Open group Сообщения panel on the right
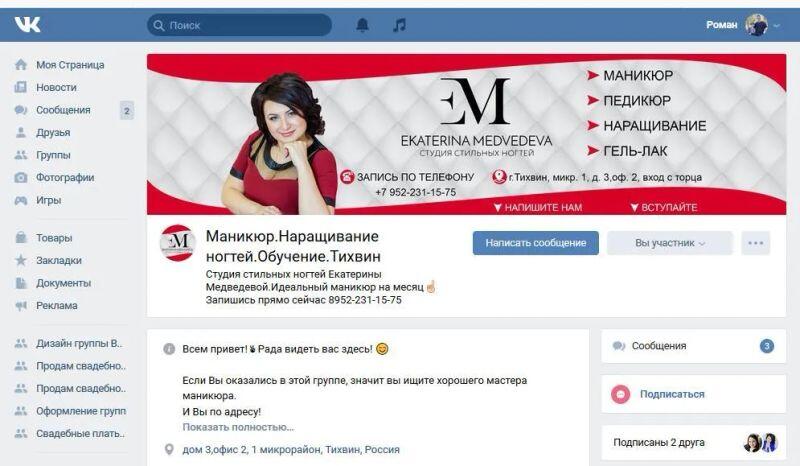 693,346
